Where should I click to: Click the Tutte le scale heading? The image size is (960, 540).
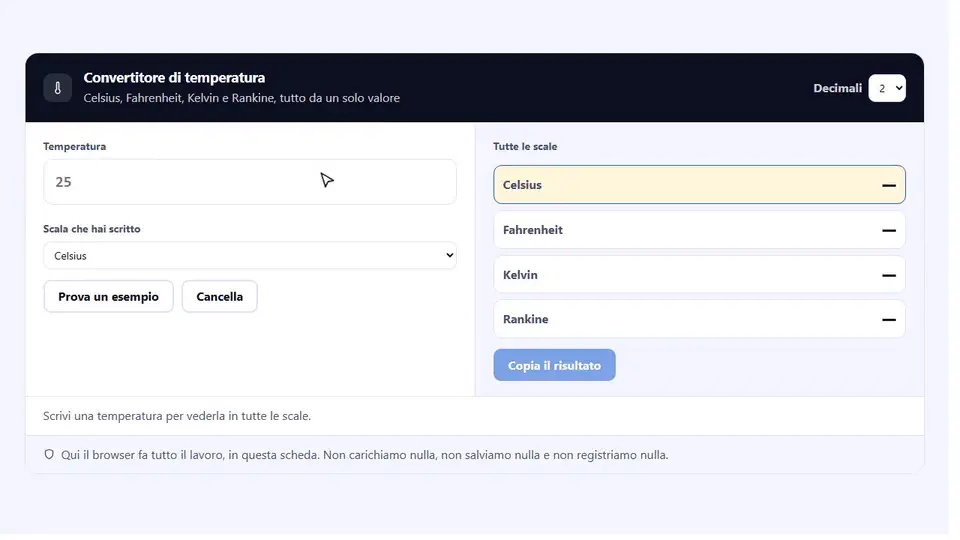(x=525, y=146)
